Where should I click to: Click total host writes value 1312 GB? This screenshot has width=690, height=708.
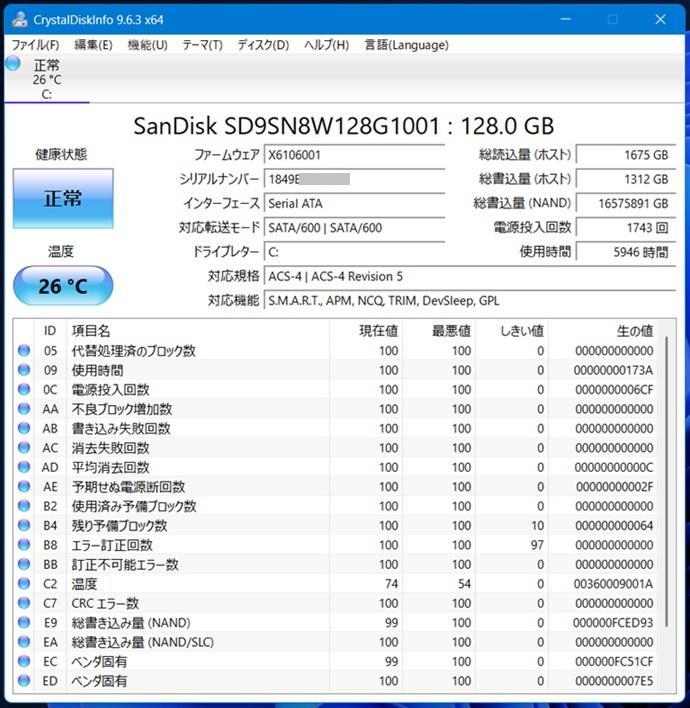click(626, 179)
